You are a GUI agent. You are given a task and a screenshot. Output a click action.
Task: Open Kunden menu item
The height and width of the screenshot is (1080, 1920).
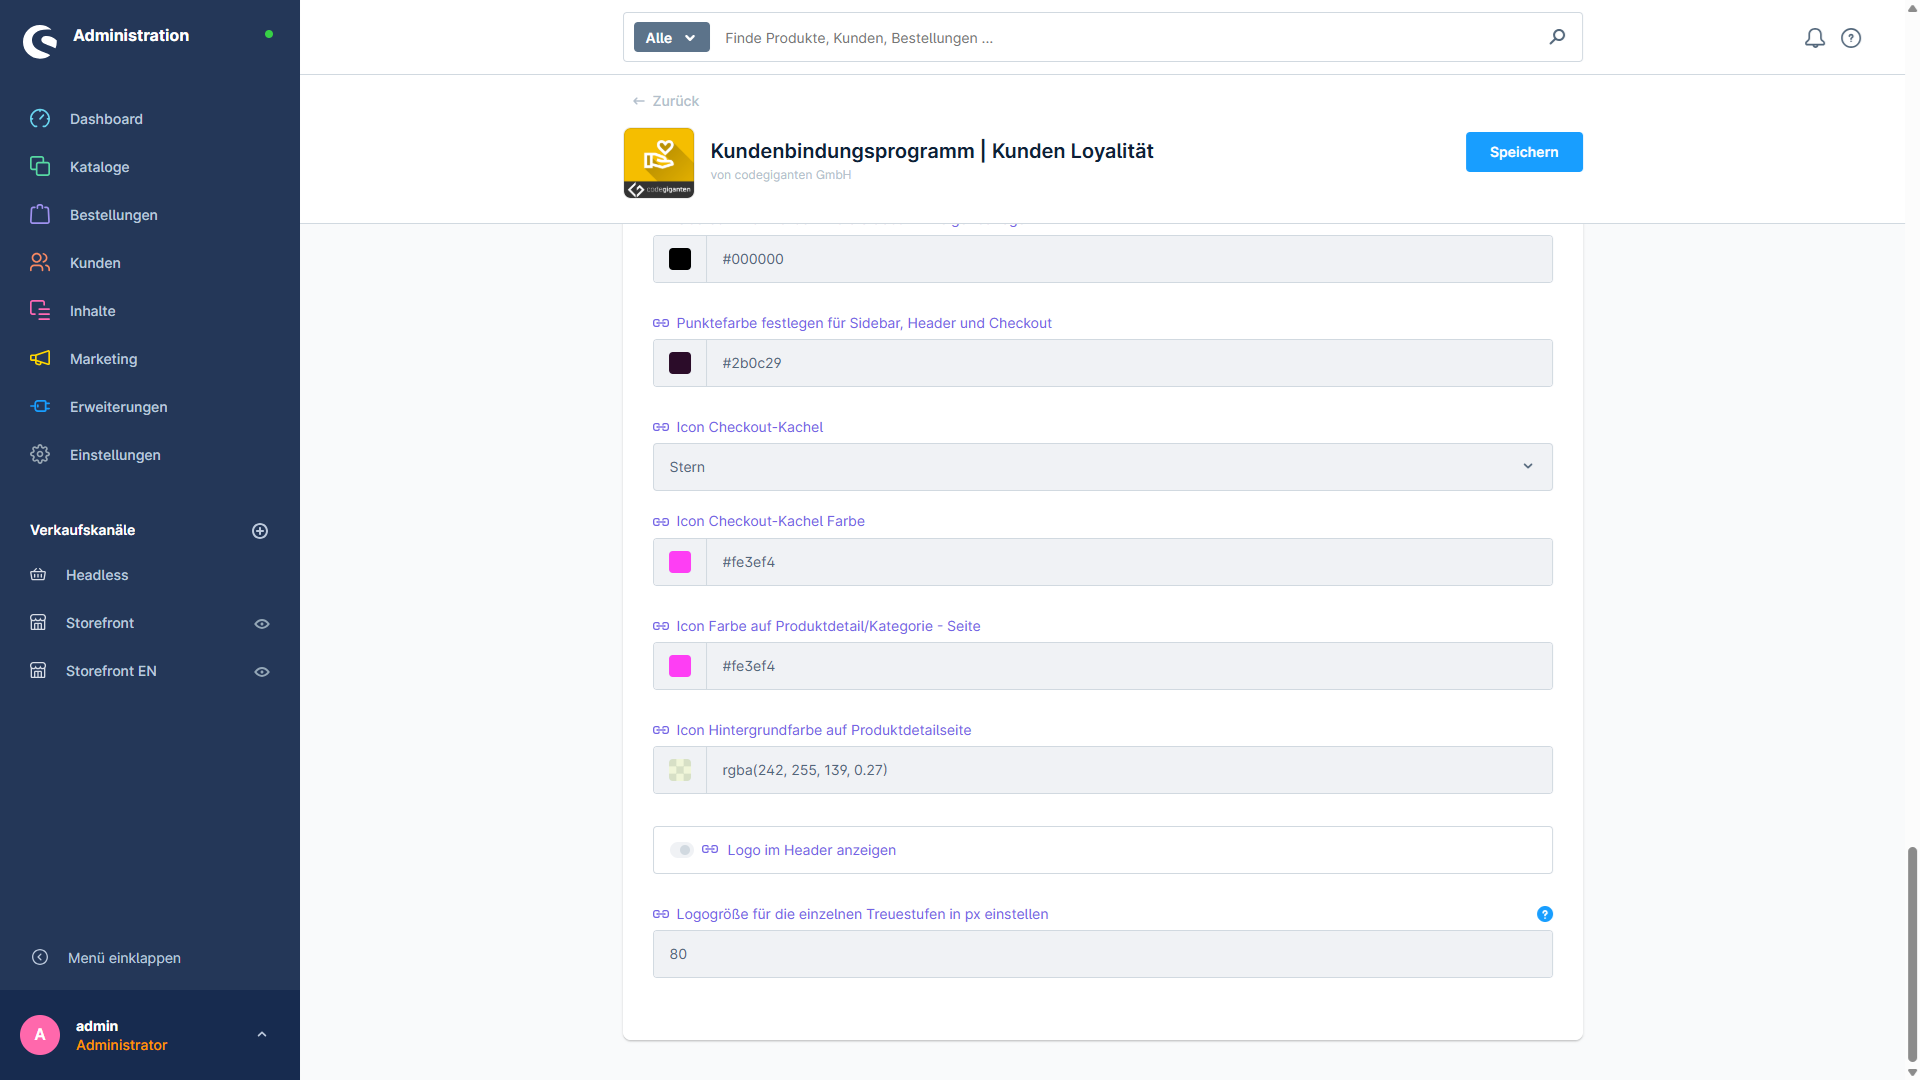pos(95,263)
